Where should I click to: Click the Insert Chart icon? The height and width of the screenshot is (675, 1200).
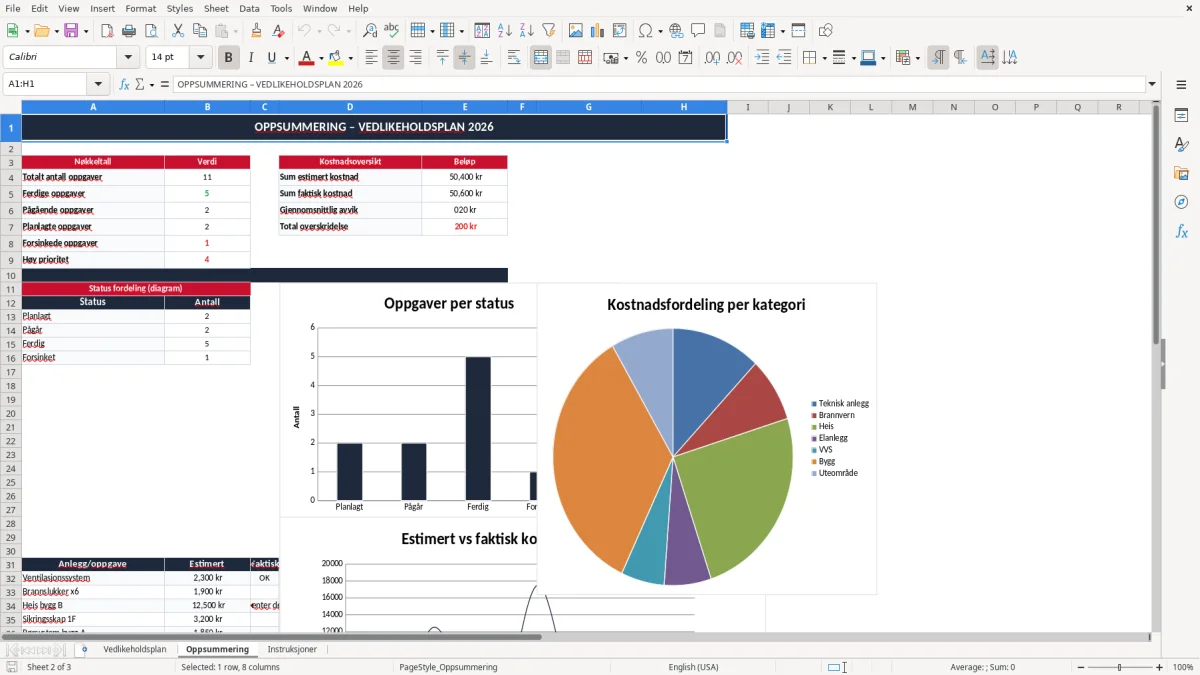(x=598, y=31)
